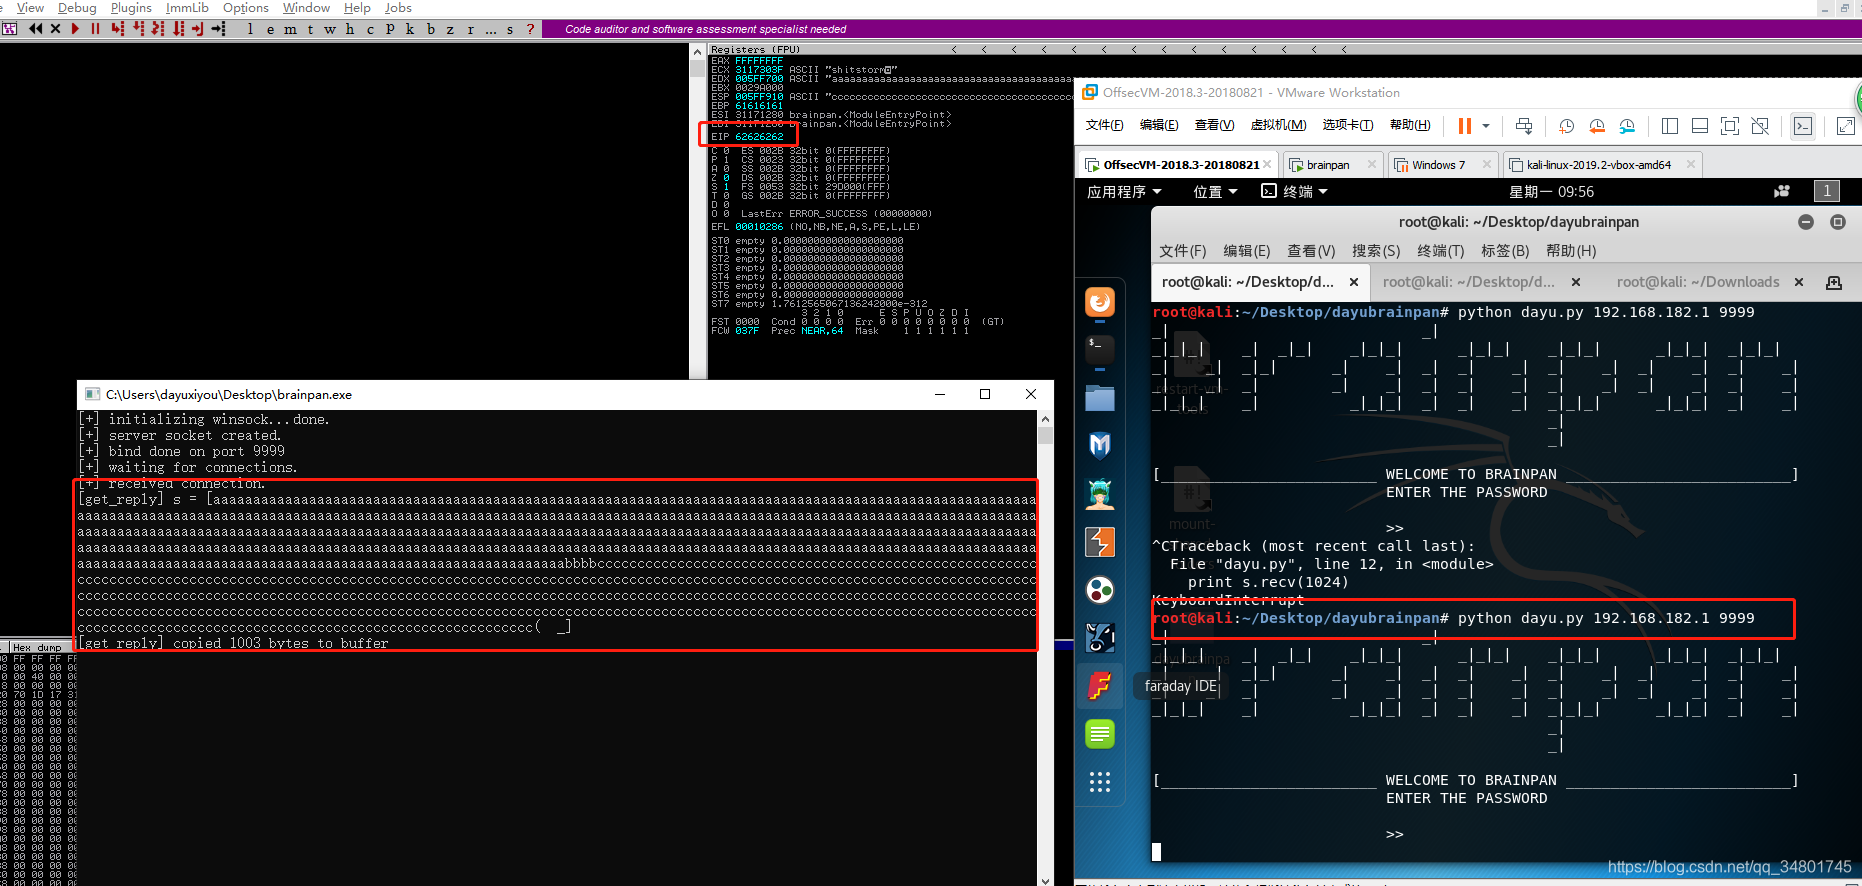This screenshot has width=1862, height=886.
Task: Click VMware stretch guest display icon
Action: pyautogui.click(x=1846, y=126)
